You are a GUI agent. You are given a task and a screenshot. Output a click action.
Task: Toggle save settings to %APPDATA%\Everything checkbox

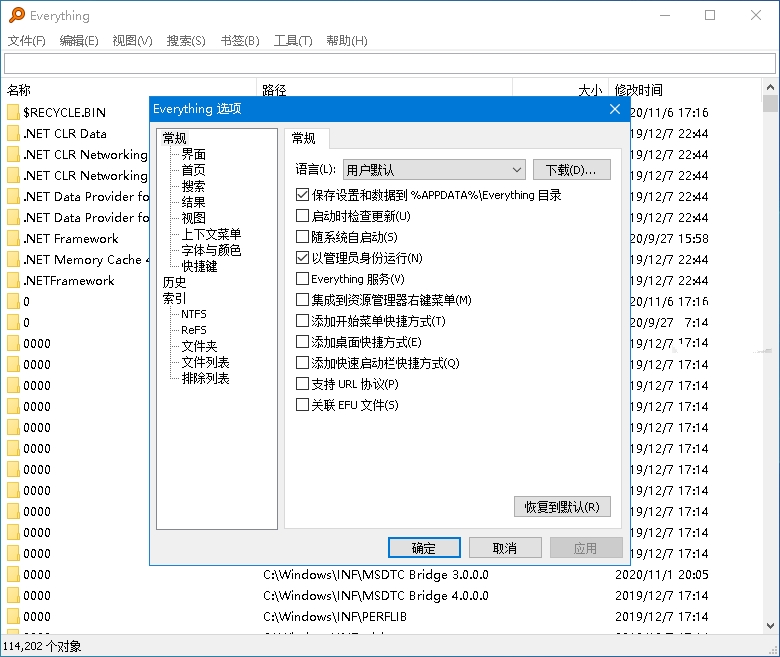[302, 194]
